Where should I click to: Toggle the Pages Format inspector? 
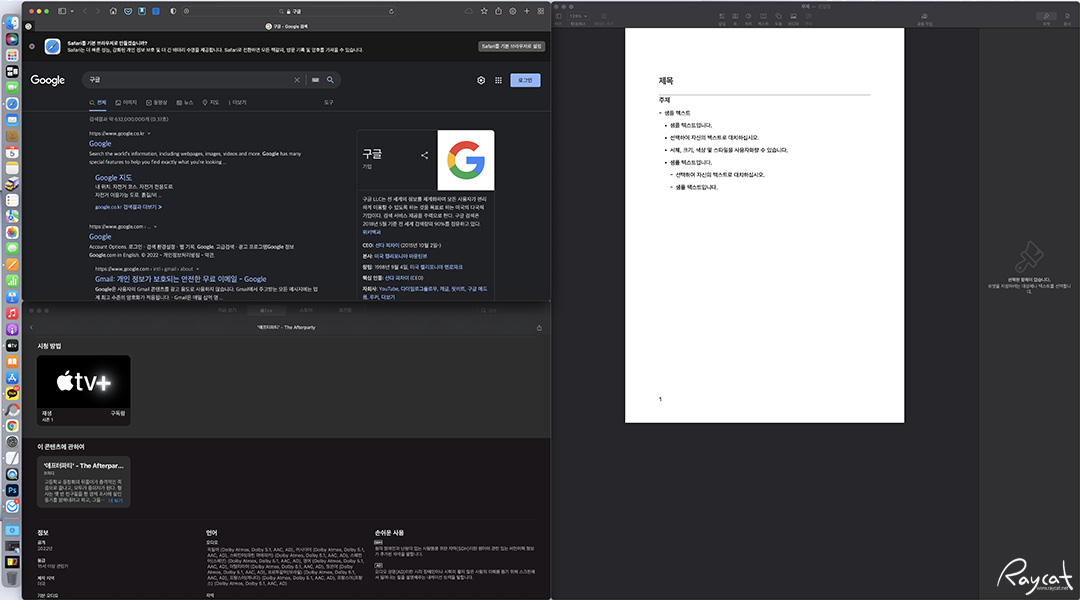tap(1046, 16)
